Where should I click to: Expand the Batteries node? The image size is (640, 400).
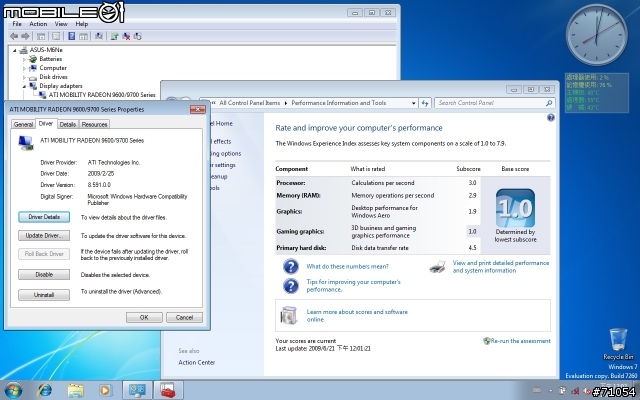pyautogui.click(x=24, y=59)
